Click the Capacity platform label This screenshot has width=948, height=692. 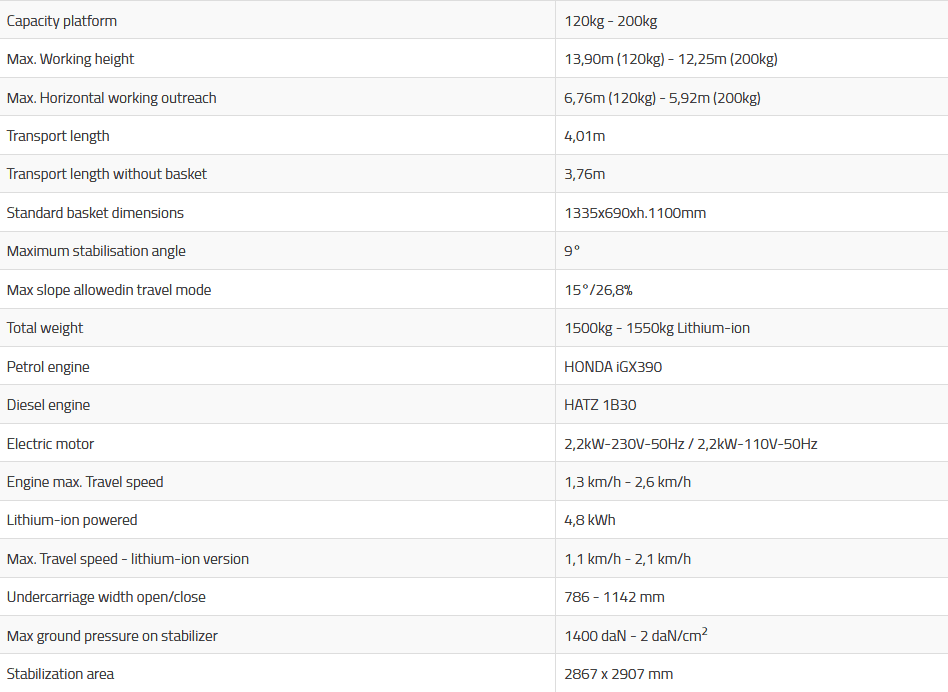click(62, 21)
